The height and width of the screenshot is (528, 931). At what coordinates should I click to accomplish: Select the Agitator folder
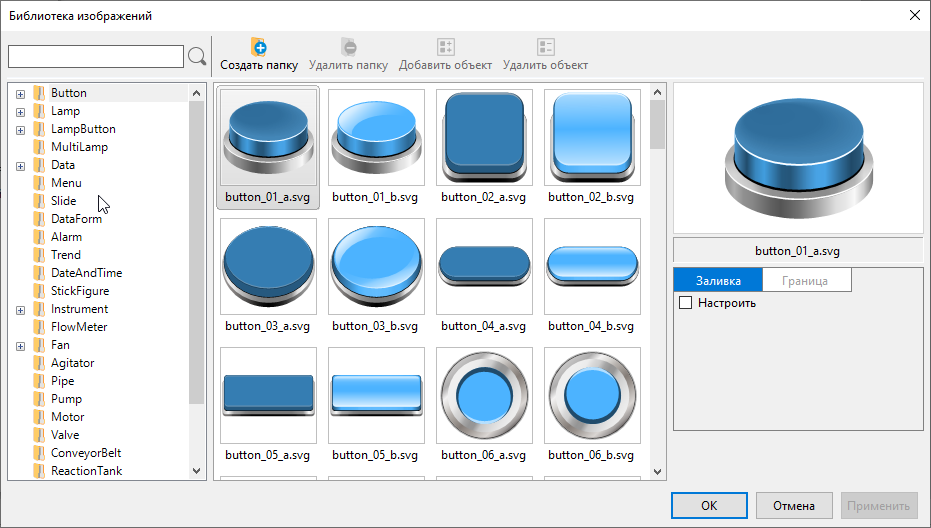tap(72, 363)
